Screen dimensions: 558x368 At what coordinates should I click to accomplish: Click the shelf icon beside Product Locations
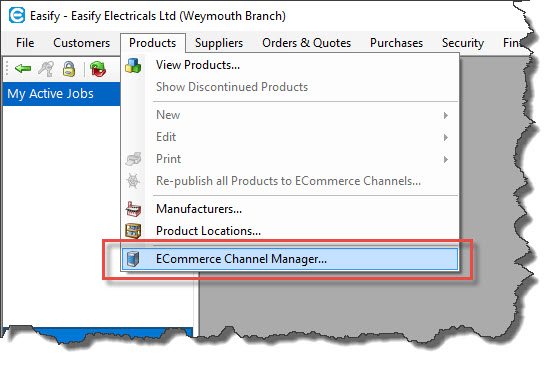[x=133, y=231]
